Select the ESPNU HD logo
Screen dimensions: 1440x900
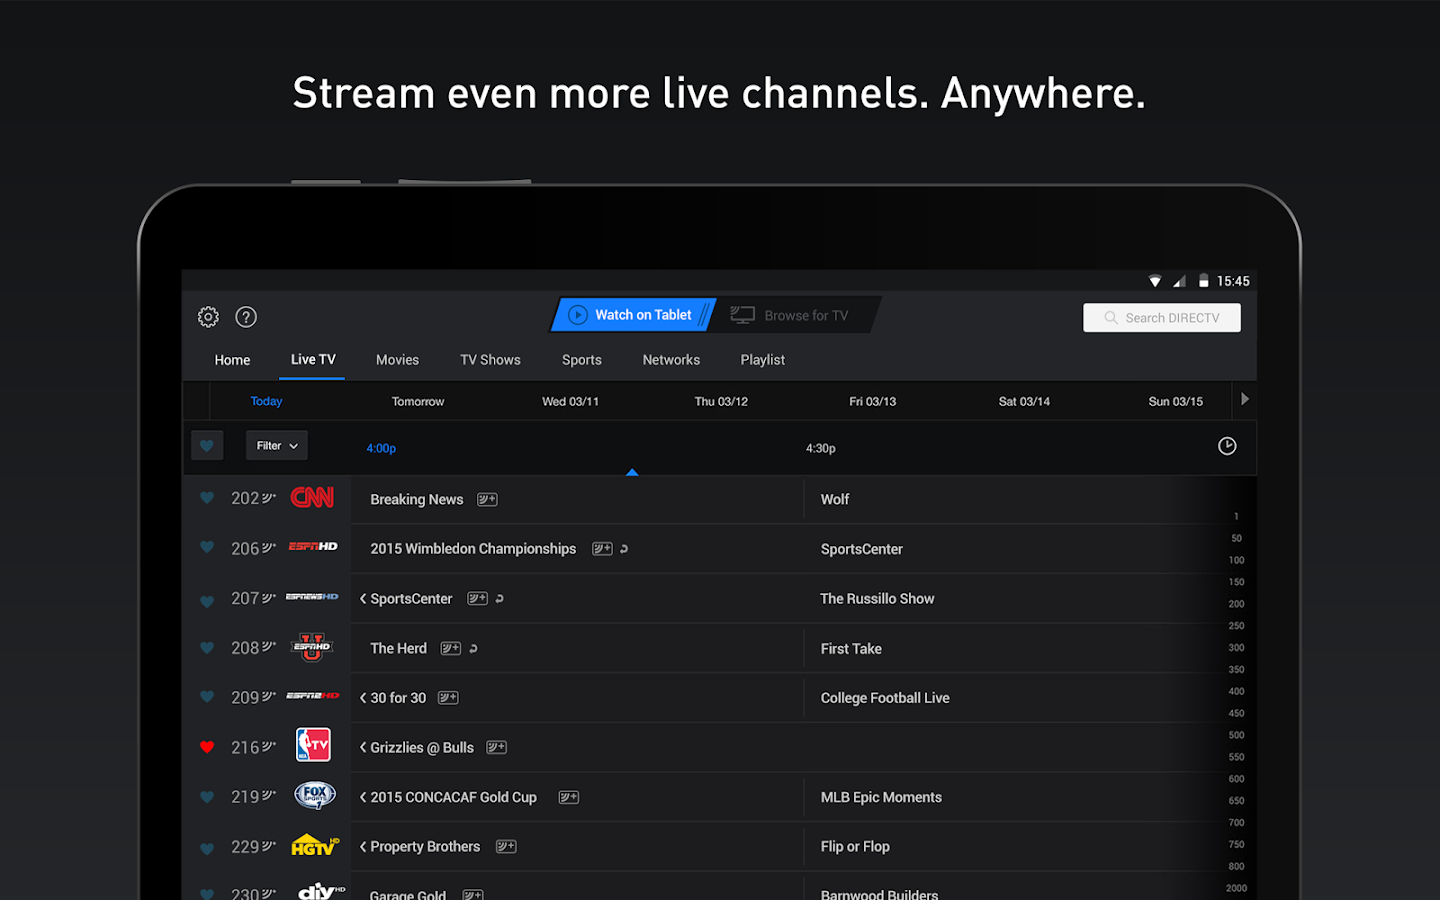tap(312, 647)
